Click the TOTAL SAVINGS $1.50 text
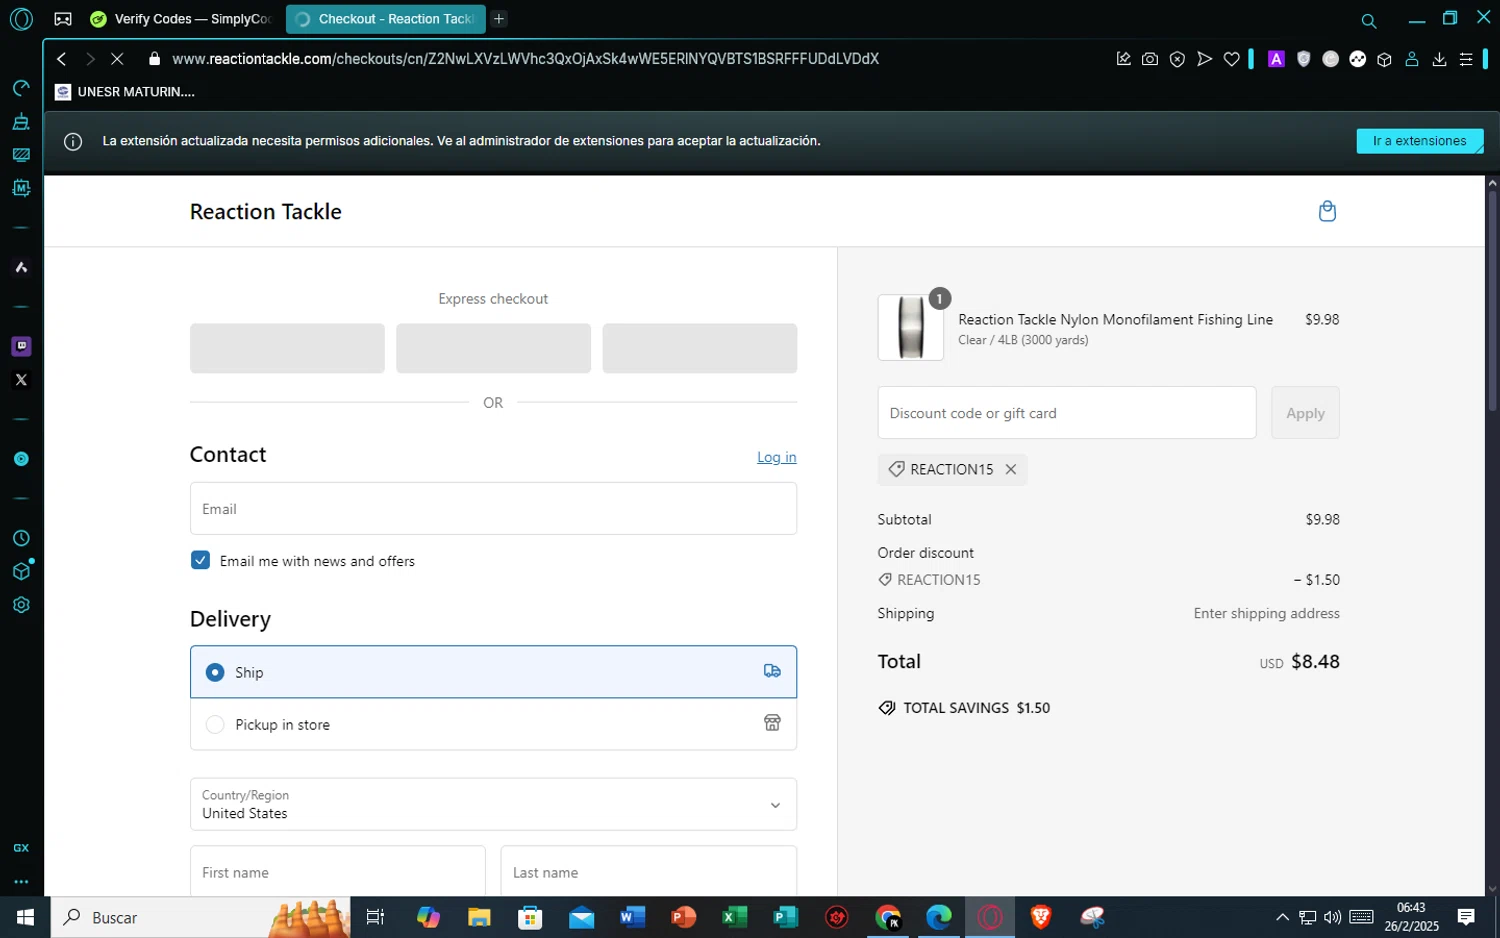The height and width of the screenshot is (938, 1500). (x=976, y=708)
